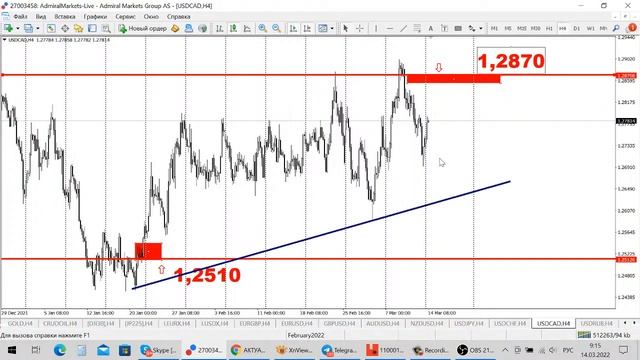Select the text label T tool
The height and width of the screenshot is (360, 640).
tap(444, 28)
